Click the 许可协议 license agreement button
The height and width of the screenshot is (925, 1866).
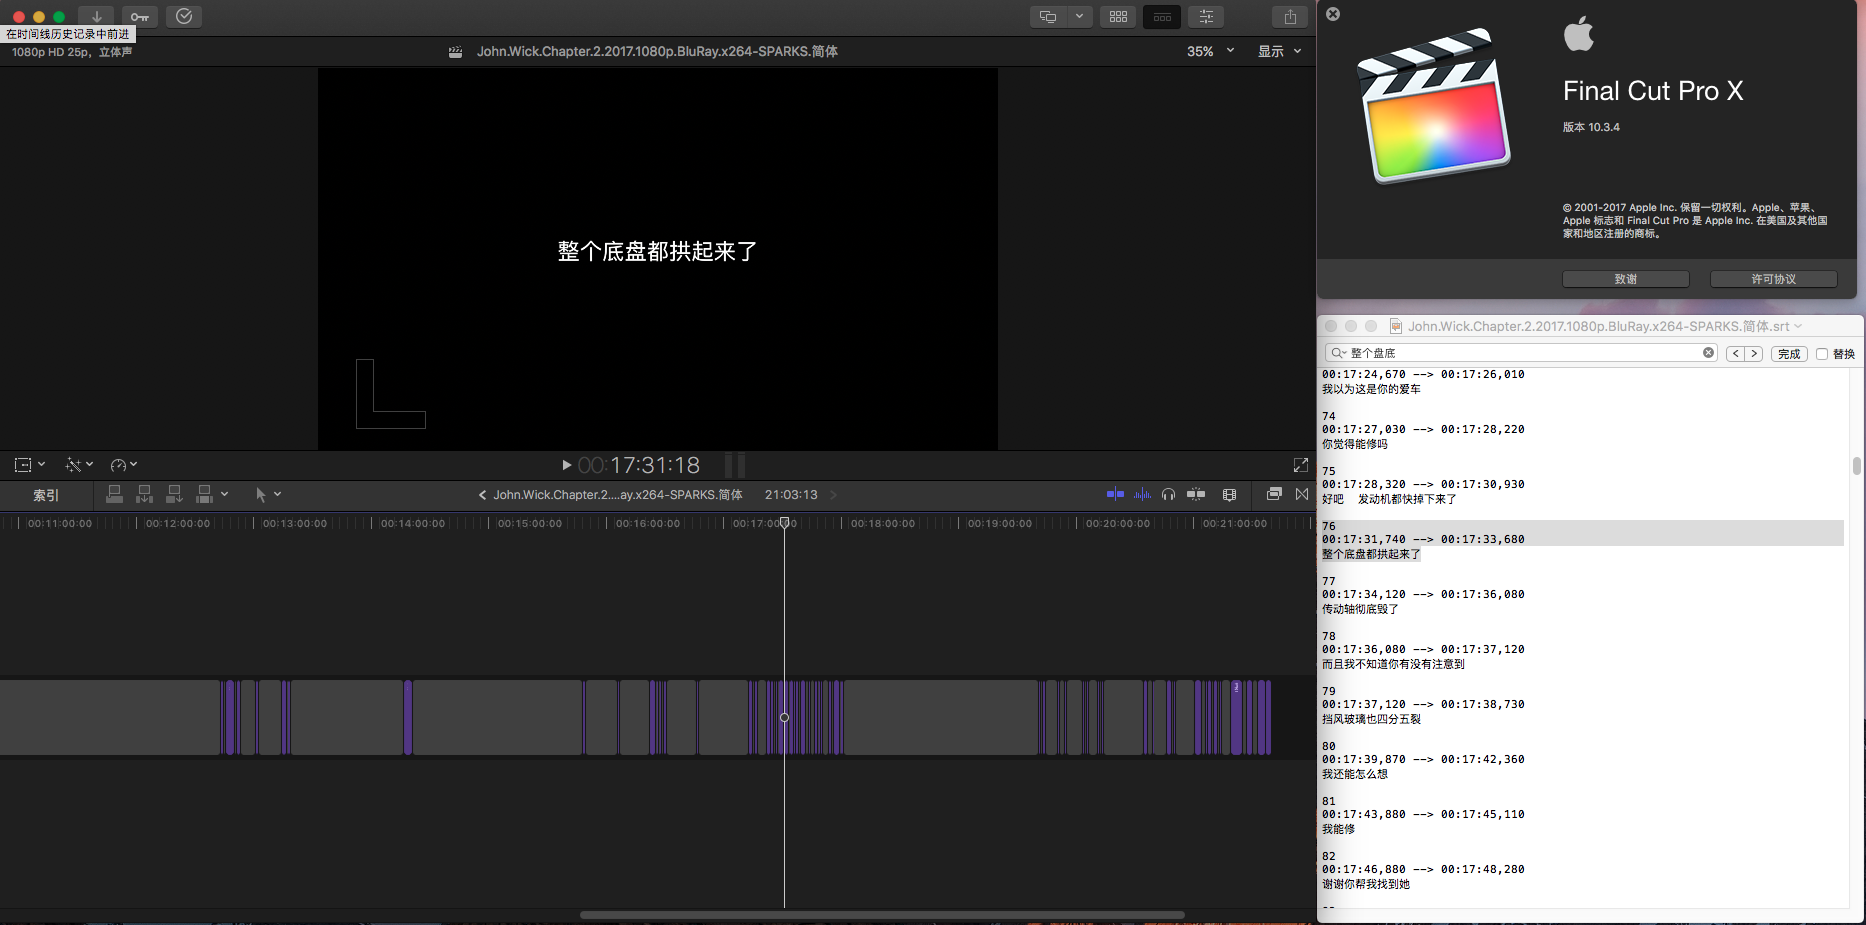1774,279
